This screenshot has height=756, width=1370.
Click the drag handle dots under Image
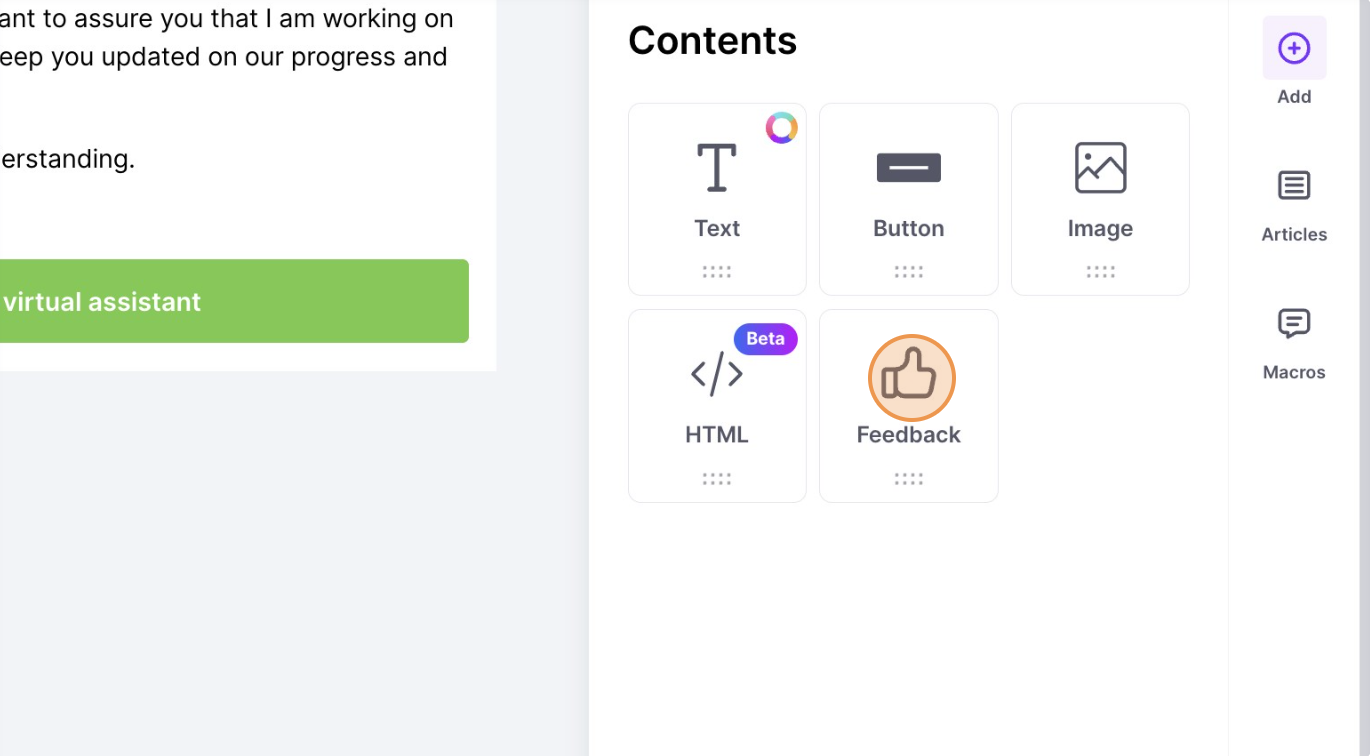pos(1100,272)
